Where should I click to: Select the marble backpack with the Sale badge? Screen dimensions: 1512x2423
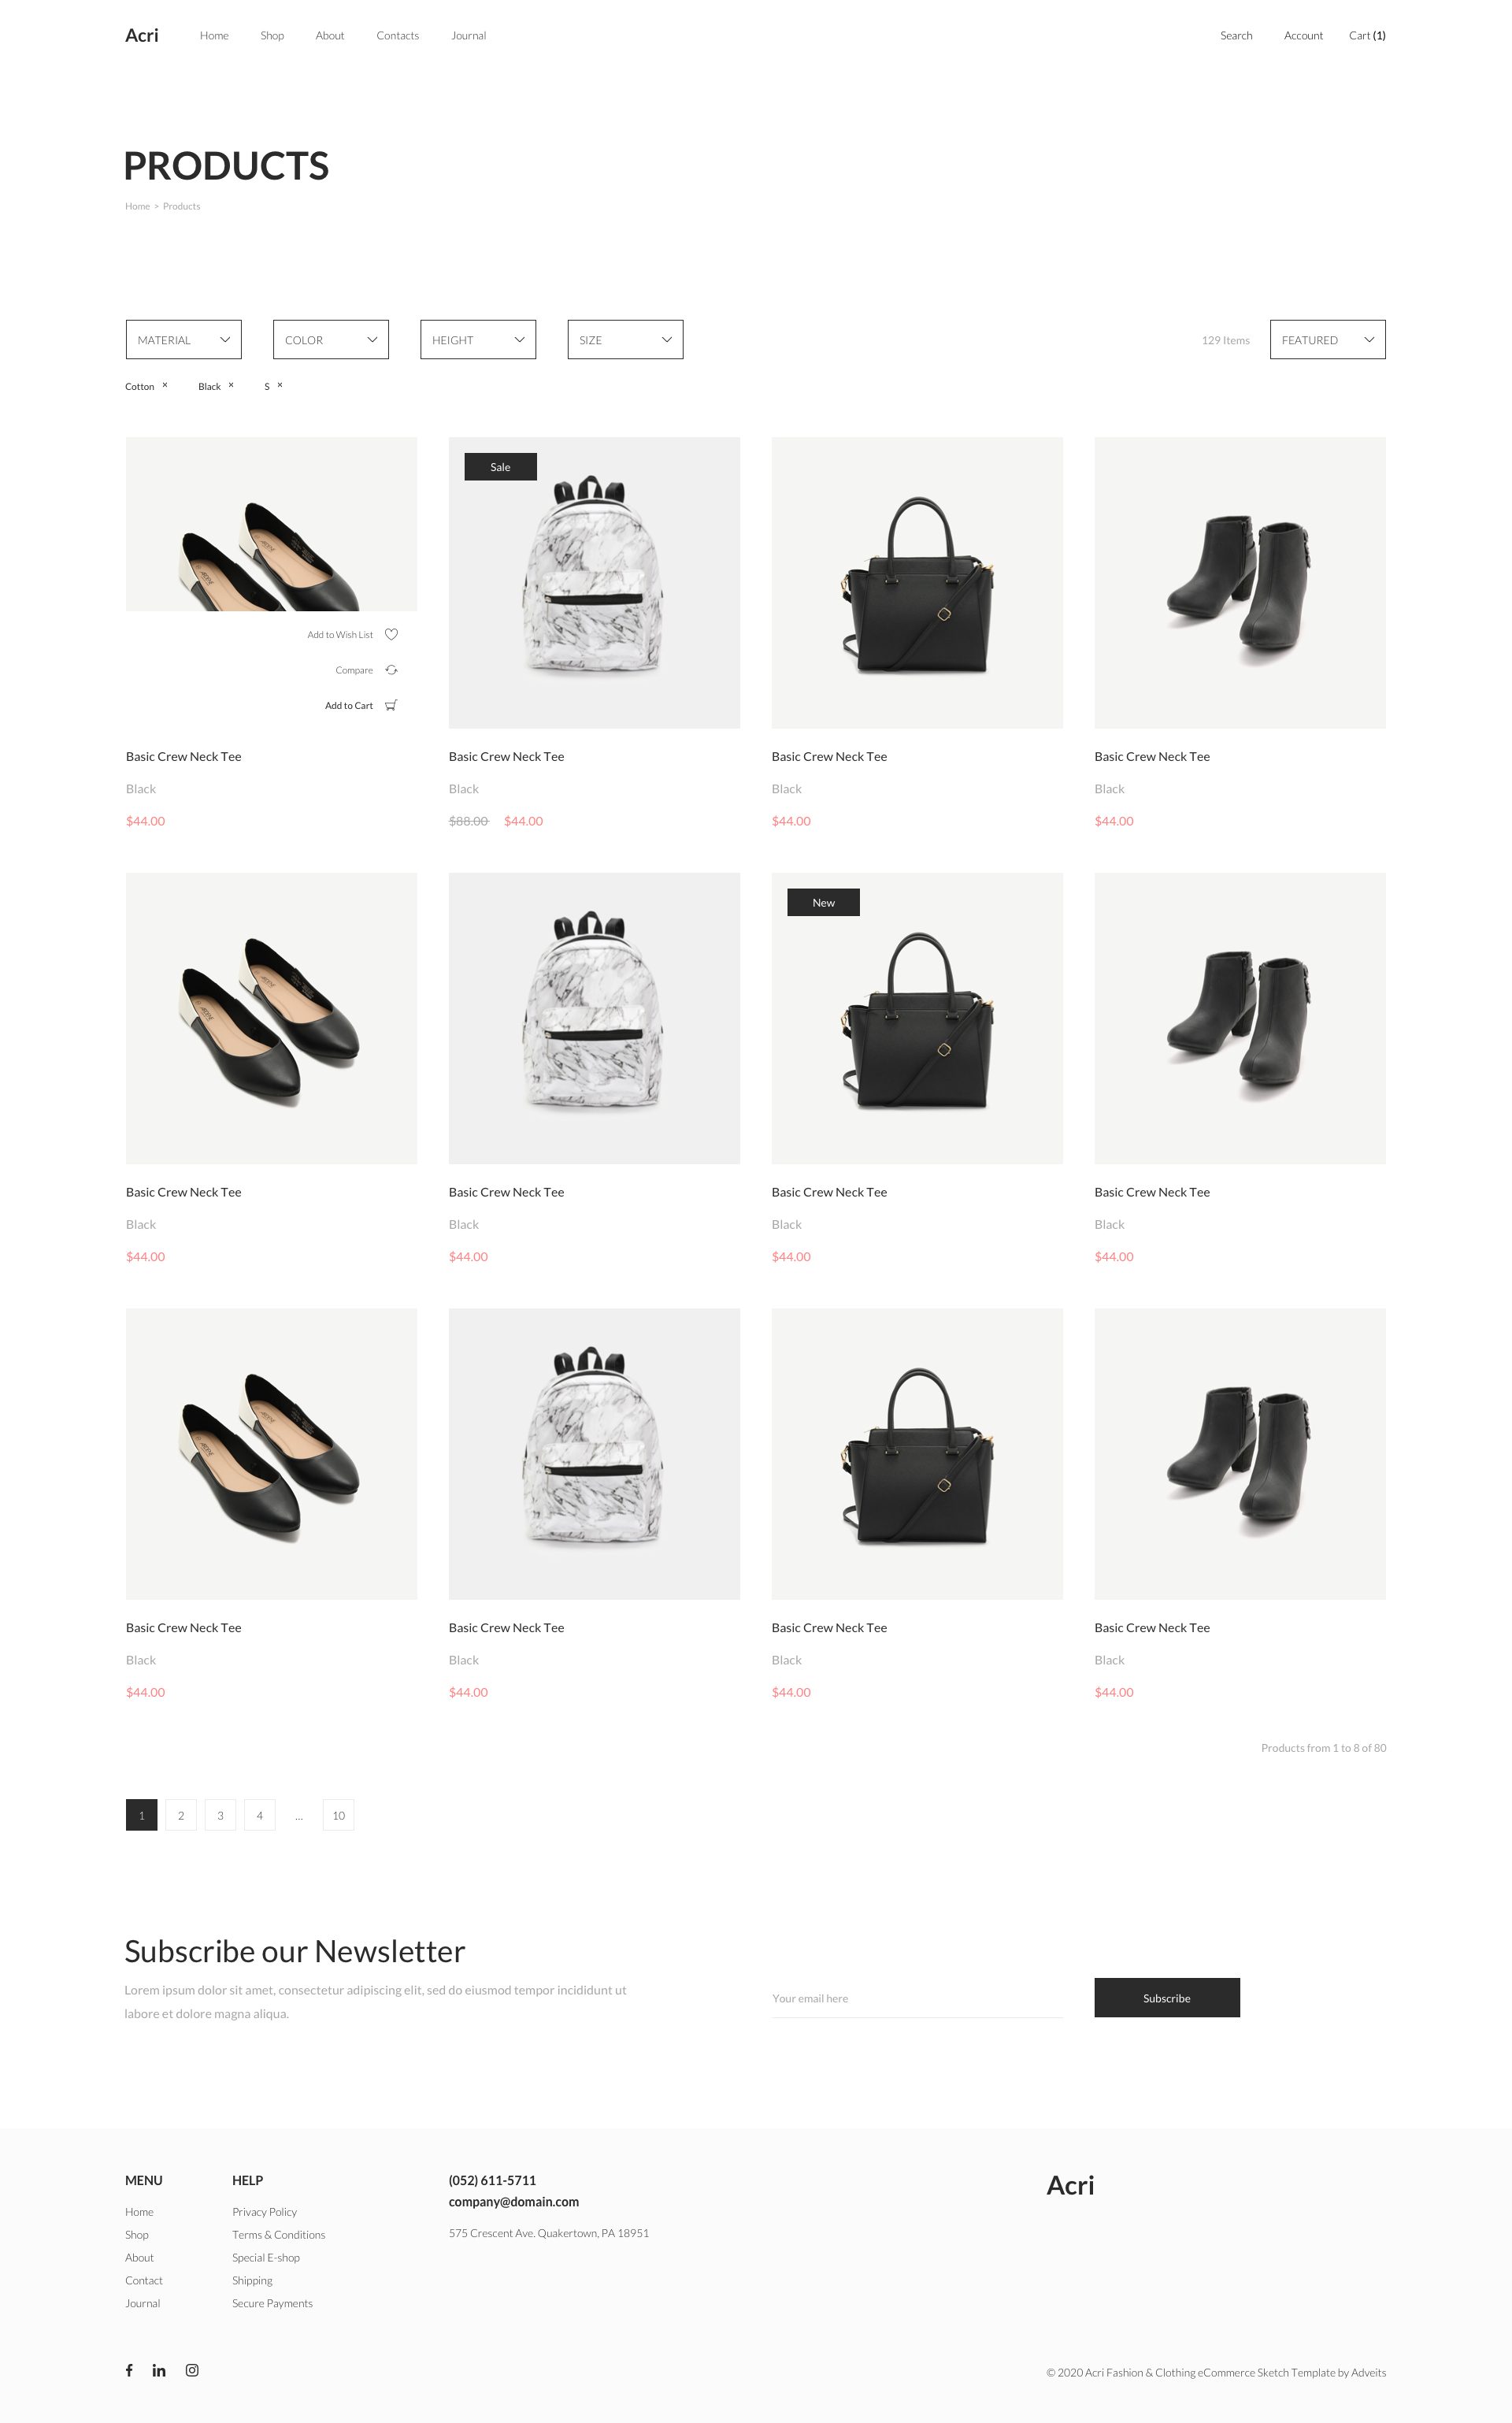[x=594, y=582]
